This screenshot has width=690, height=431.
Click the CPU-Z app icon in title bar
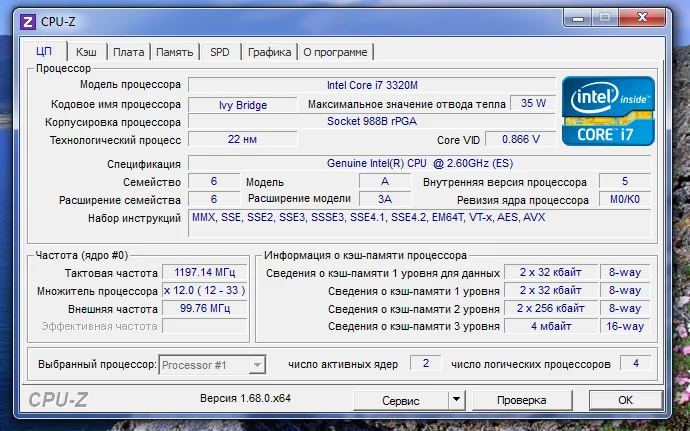click(x=28, y=22)
